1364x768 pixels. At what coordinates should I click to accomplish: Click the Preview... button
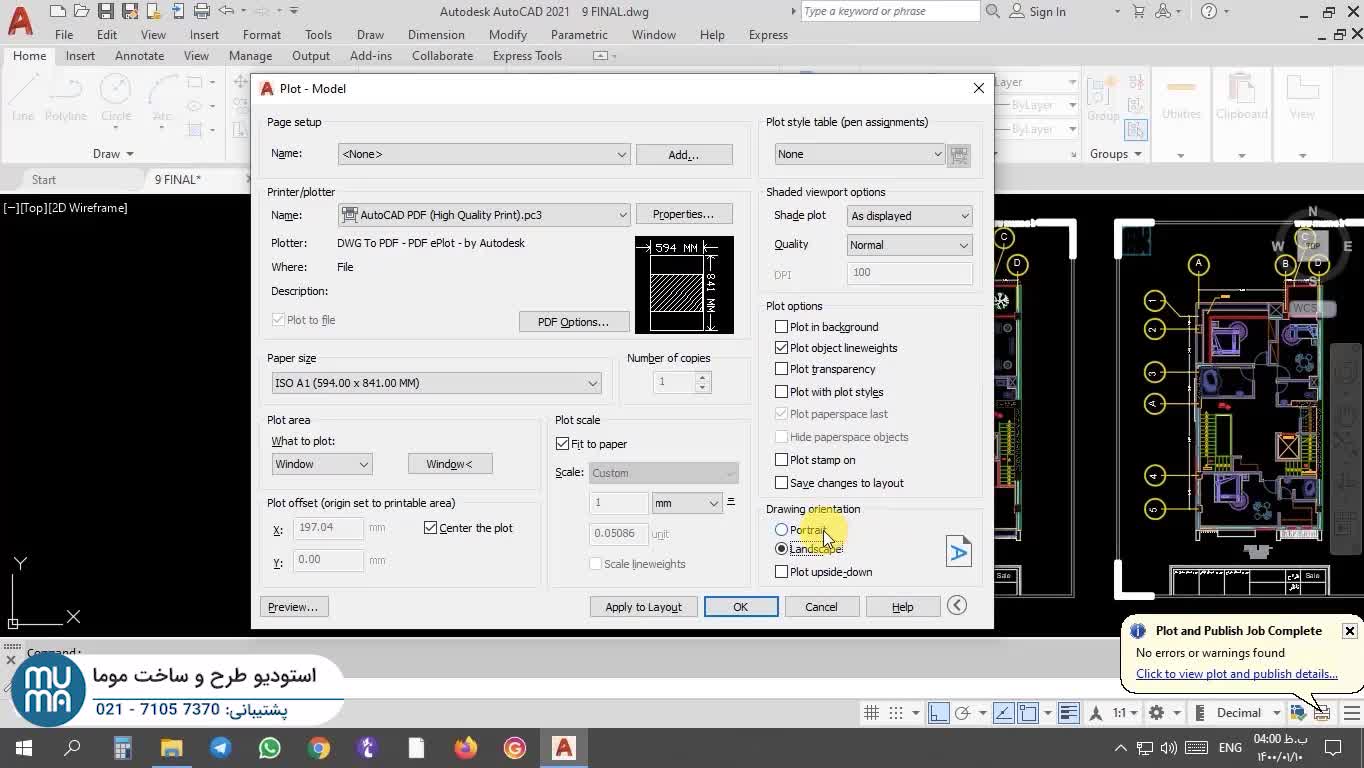(x=293, y=607)
